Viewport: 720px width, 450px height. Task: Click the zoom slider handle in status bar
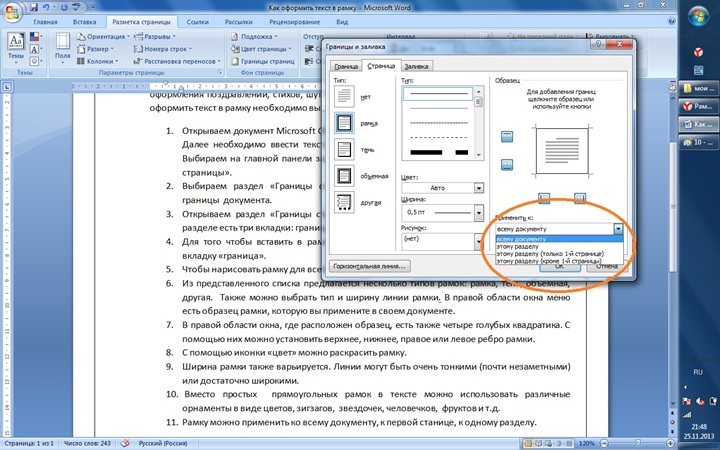(x=638, y=444)
